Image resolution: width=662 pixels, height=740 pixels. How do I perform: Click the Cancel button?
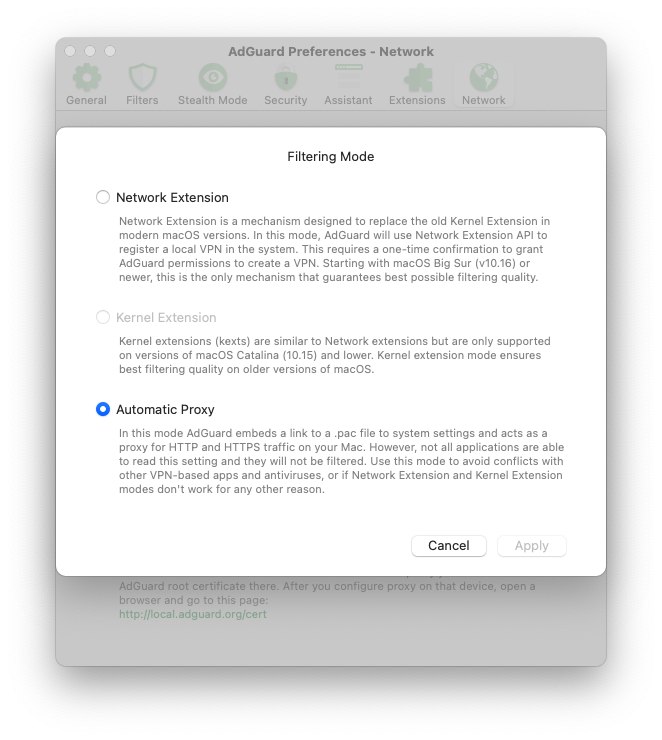coord(449,546)
